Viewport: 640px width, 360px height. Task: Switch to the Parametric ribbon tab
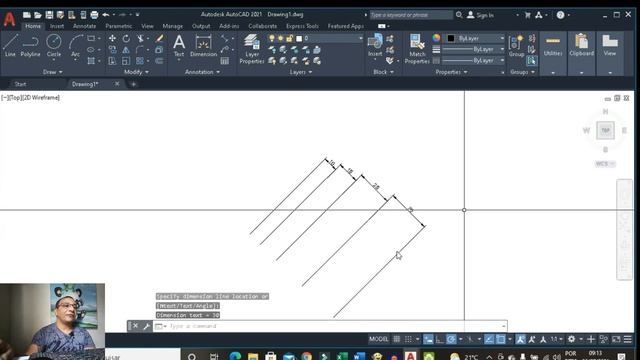tap(118, 26)
